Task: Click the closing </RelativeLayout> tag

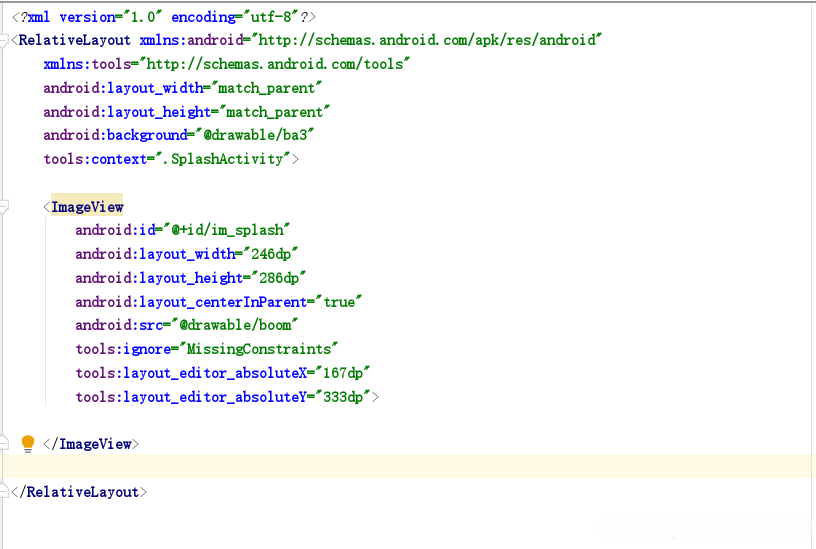Action: (x=79, y=492)
